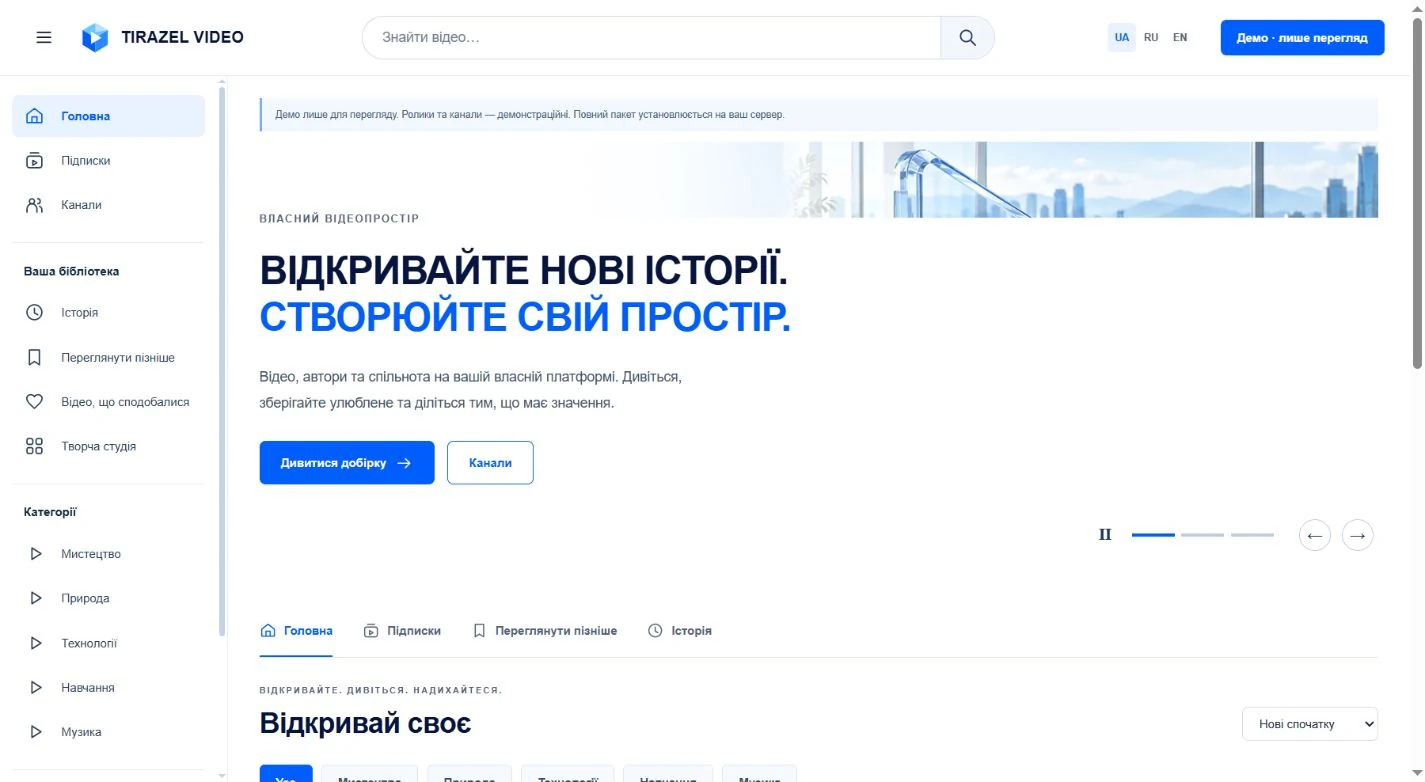Image resolution: width=1425 pixels, height=782 pixels.
Task: Open Підписки in the left sidebar
Action: point(108,160)
